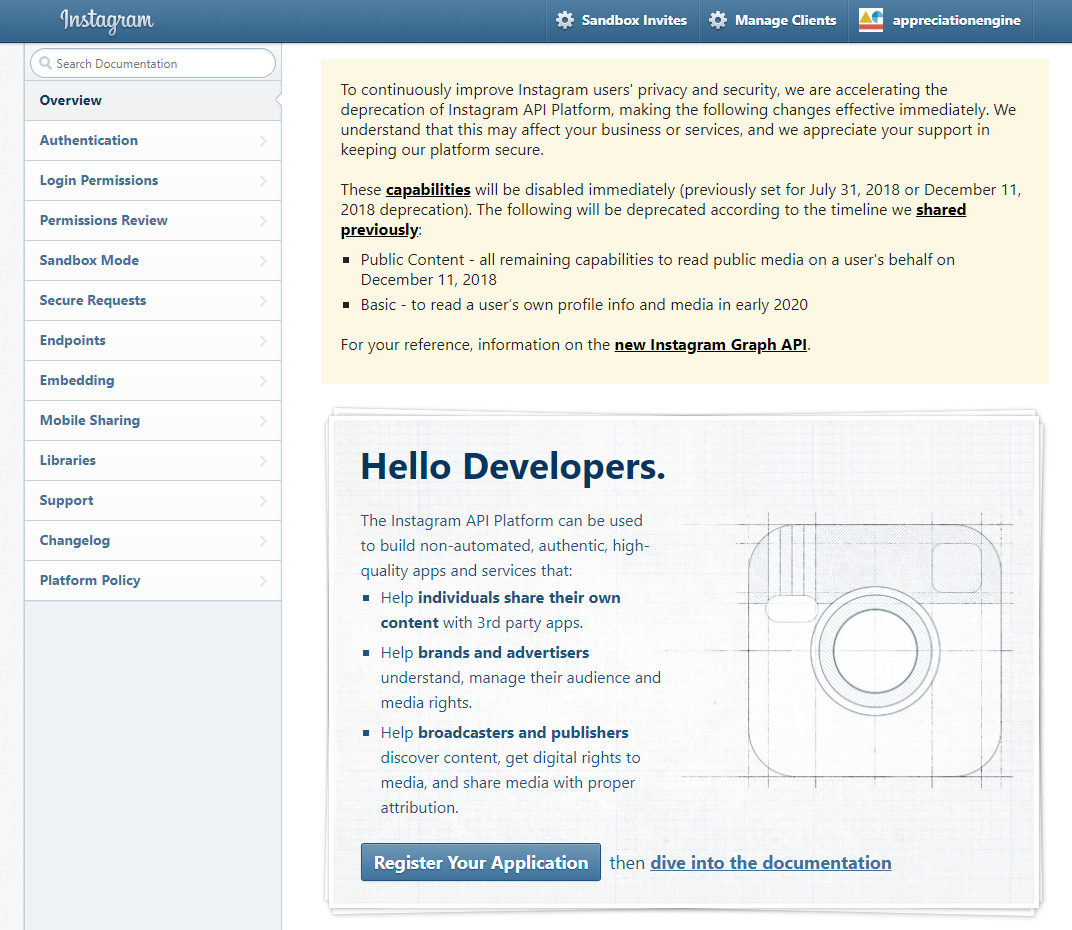Expand Embedding with its chevron arrow
Screen dimensions: 1072x930
click(x=263, y=381)
